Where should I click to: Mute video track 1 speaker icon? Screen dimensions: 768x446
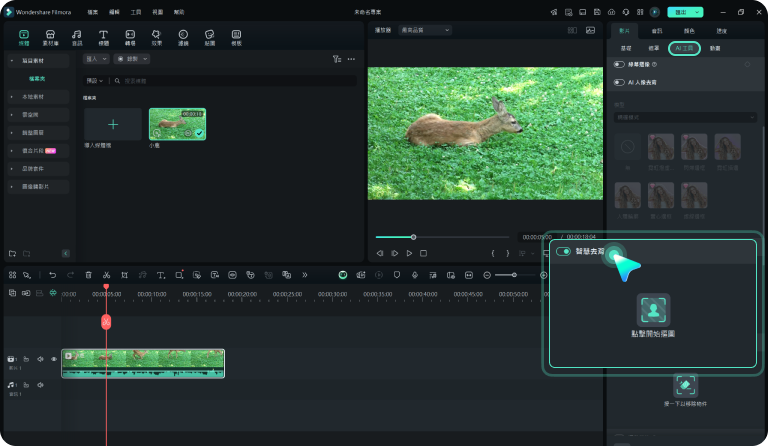pyautogui.click(x=40, y=359)
